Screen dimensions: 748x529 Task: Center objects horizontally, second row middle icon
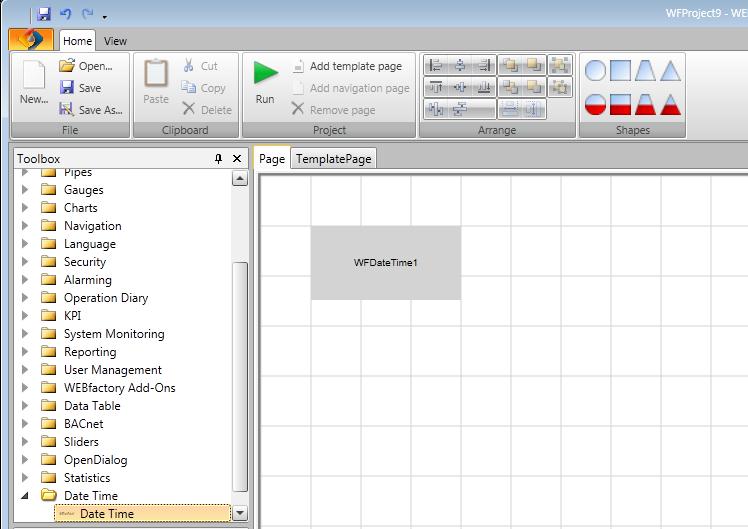point(460,87)
